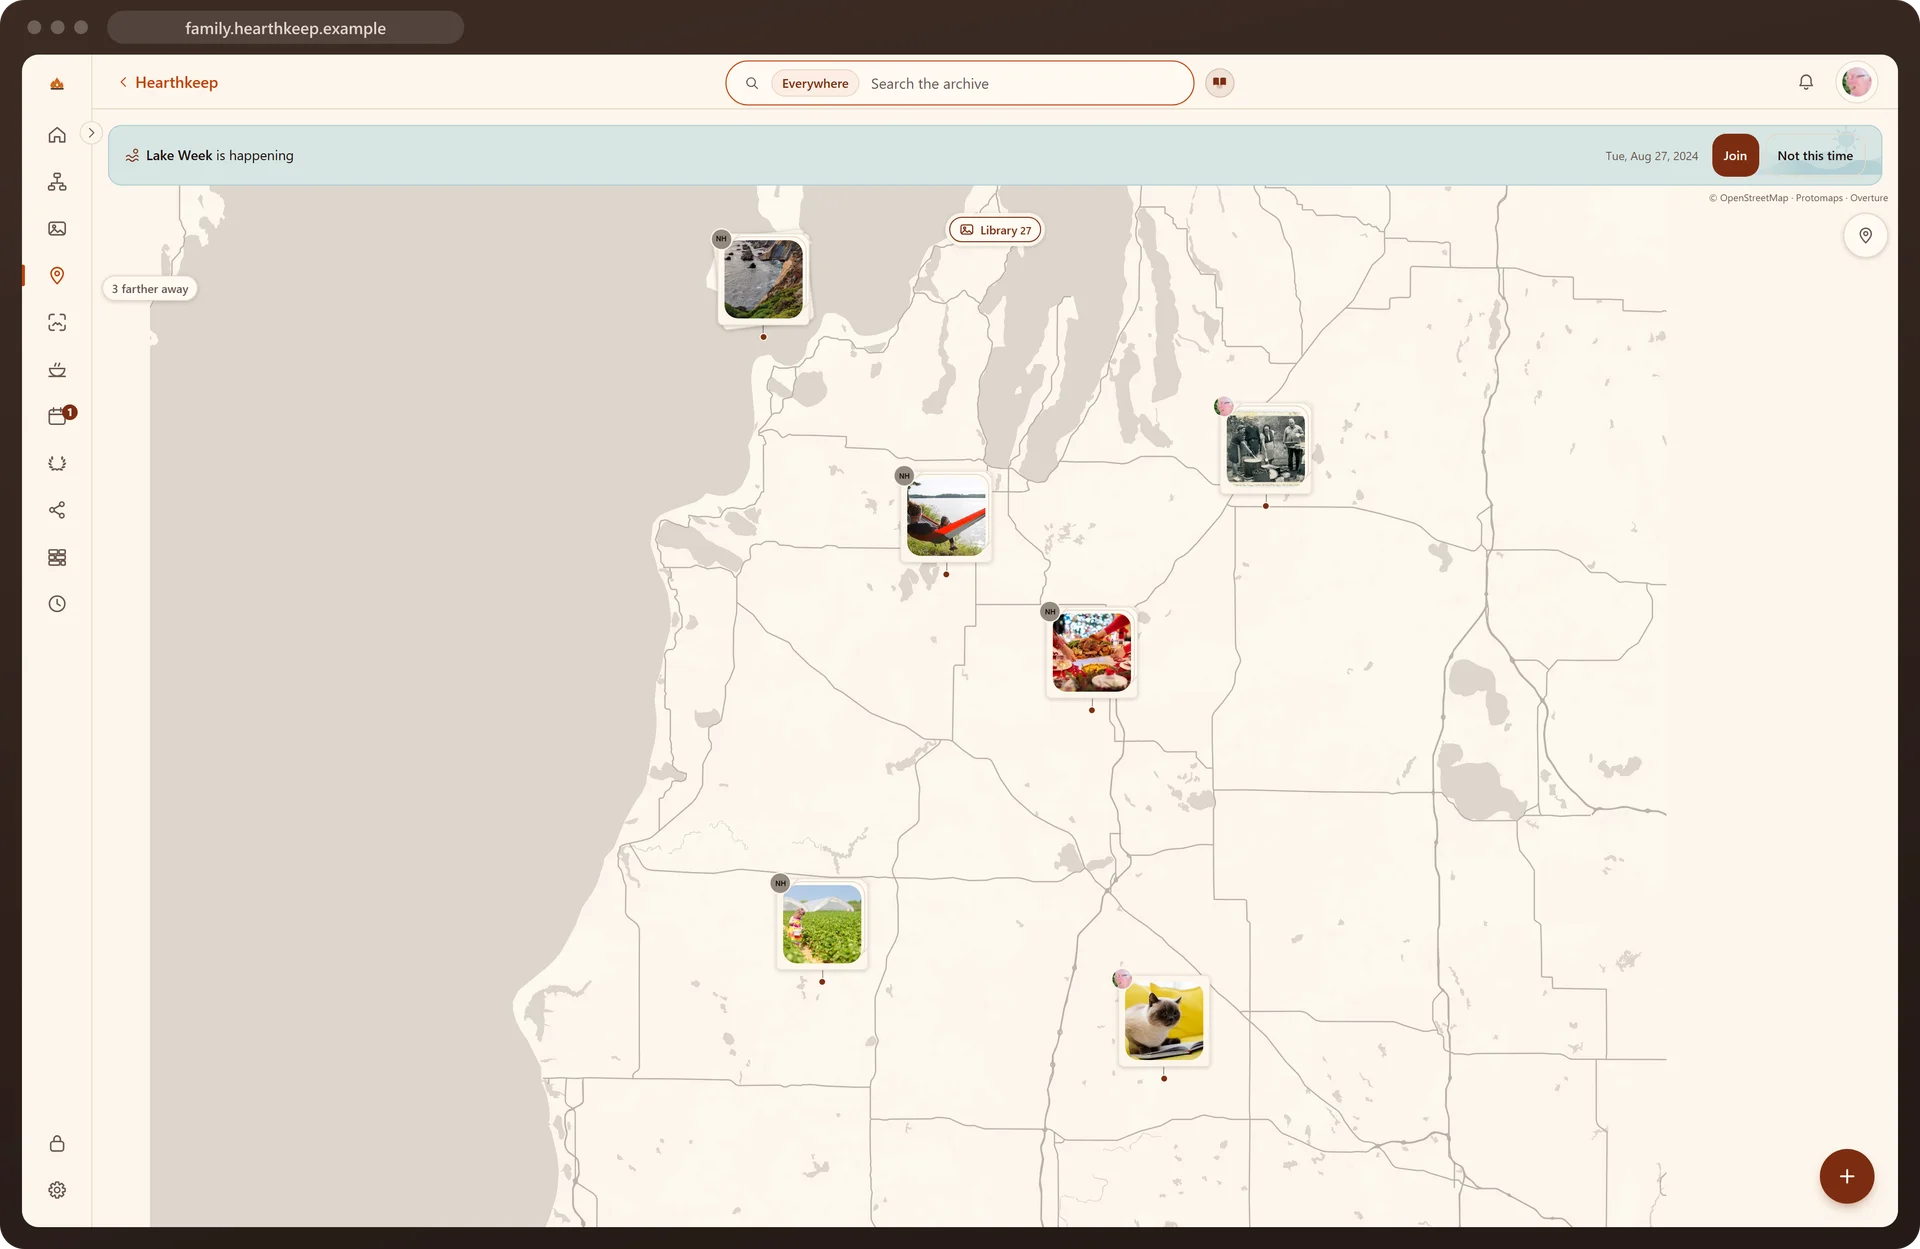Open the Home icon in the sidebar

point(57,135)
